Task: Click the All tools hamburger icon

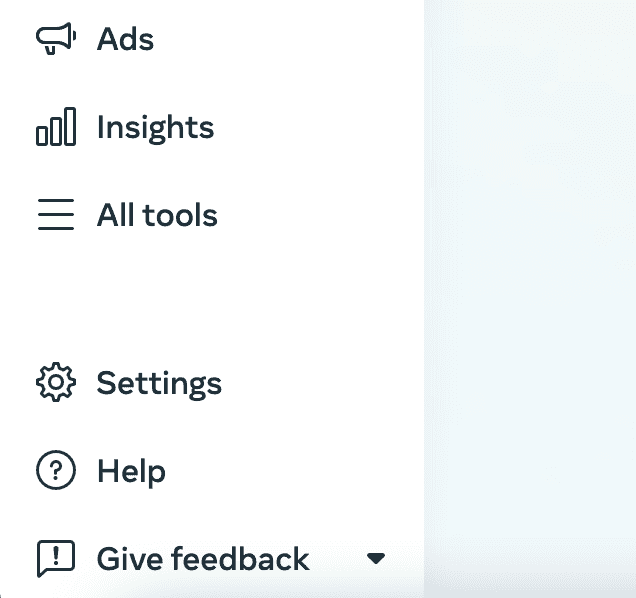Action: [x=56, y=214]
